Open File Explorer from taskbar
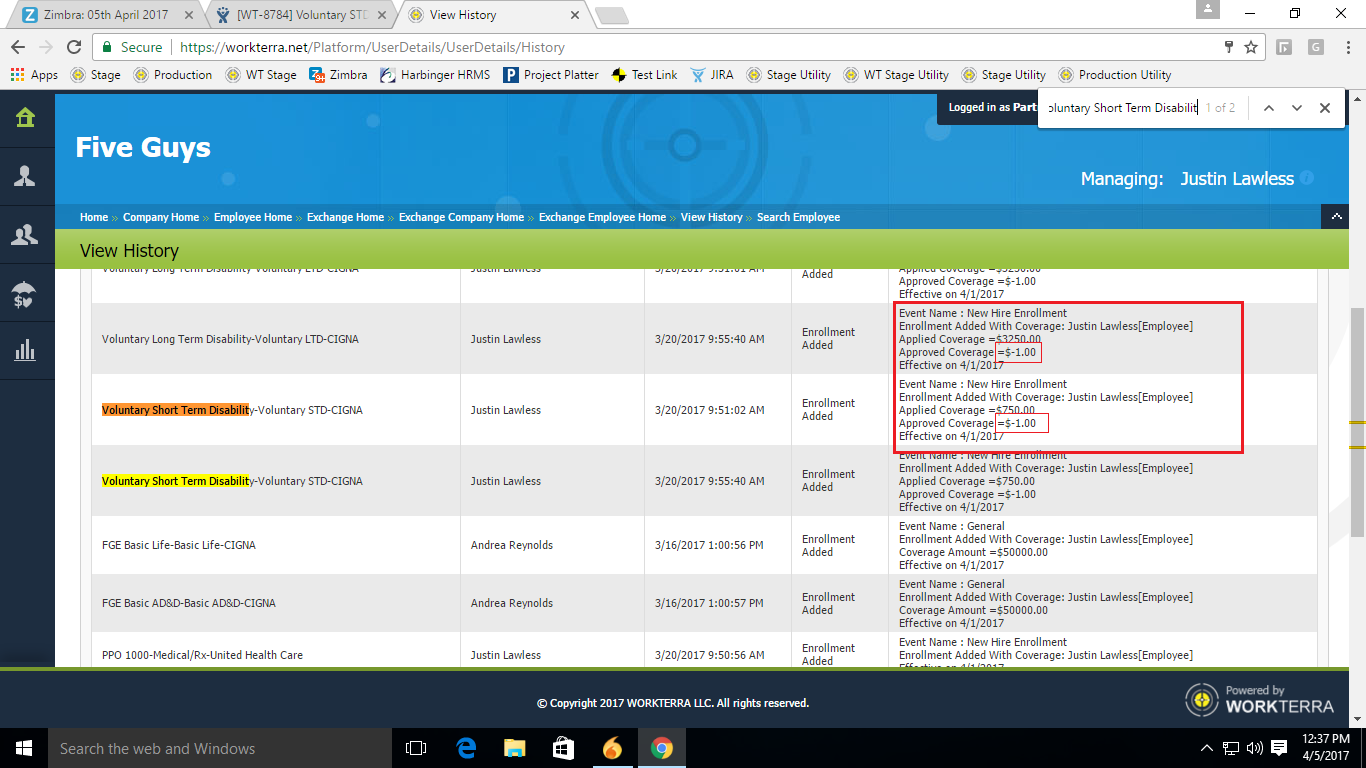The height and width of the screenshot is (768, 1366). [x=514, y=748]
